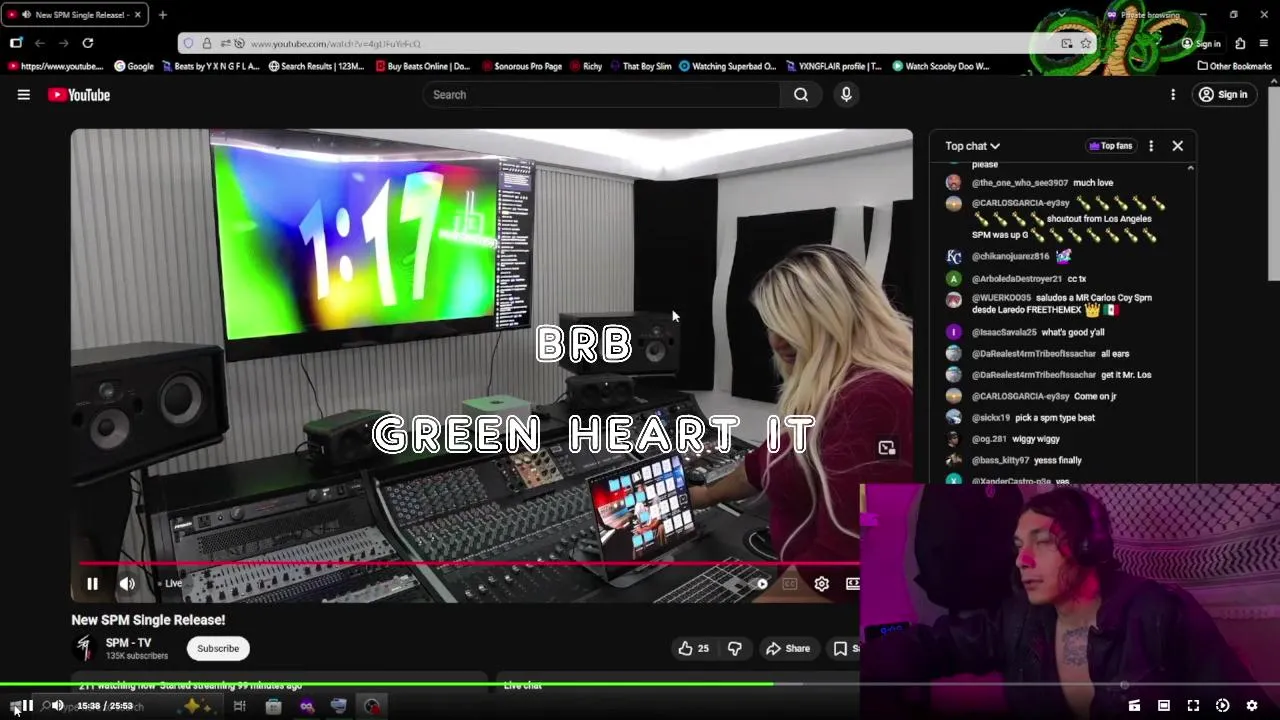The width and height of the screenshot is (1280, 720).
Task: Share the New SPM Single Release video
Action: (788, 648)
